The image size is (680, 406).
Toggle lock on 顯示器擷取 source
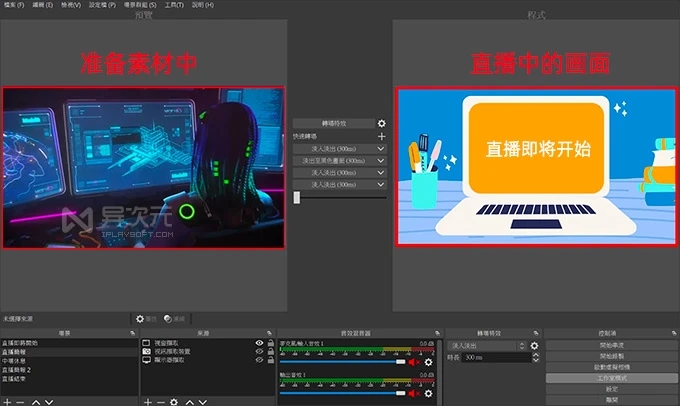point(270,361)
